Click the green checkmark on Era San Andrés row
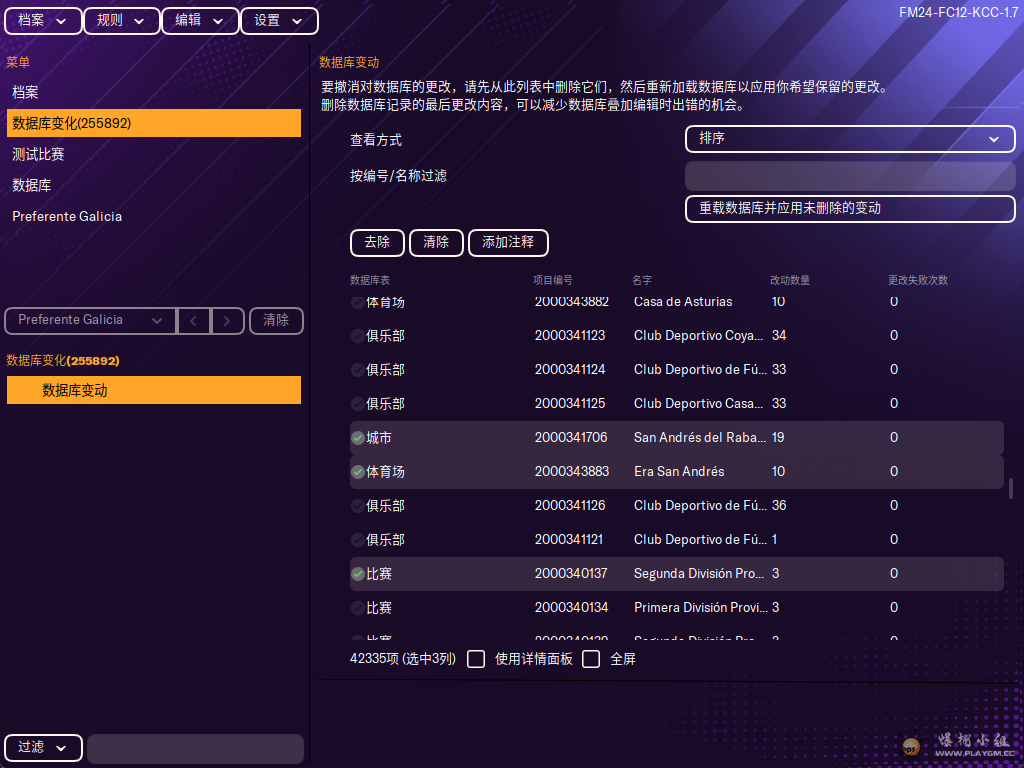Image resolution: width=1024 pixels, height=768 pixels. pyautogui.click(x=358, y=472)
